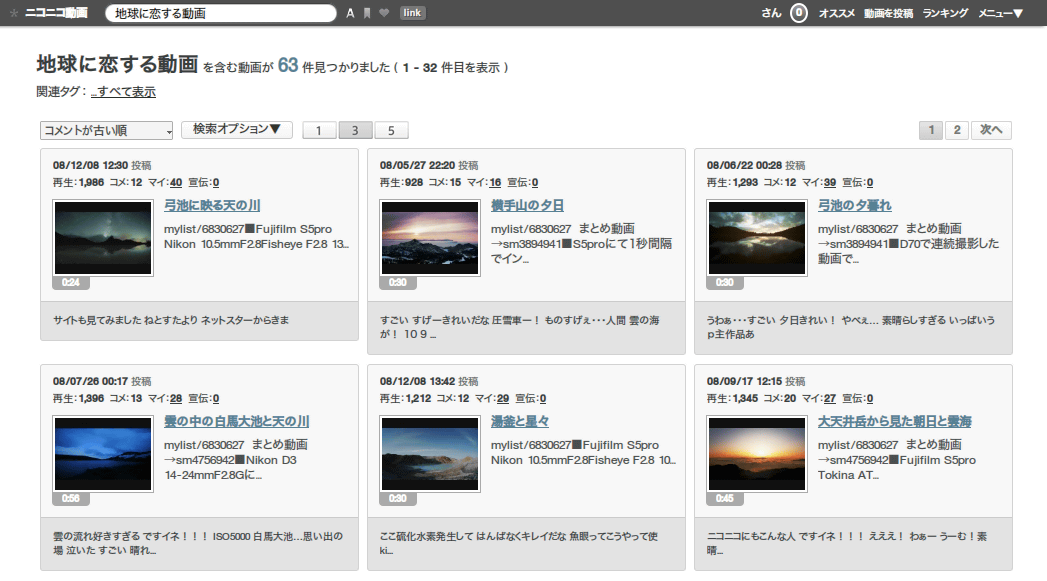Click the star icon beside the Niconico logo
This screenshot has height=581, width=1047.
(x=14, y=13)
